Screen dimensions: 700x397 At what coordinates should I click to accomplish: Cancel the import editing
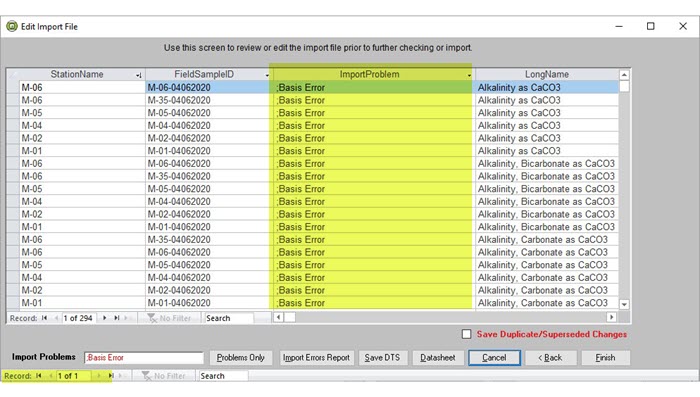[494, 357]
